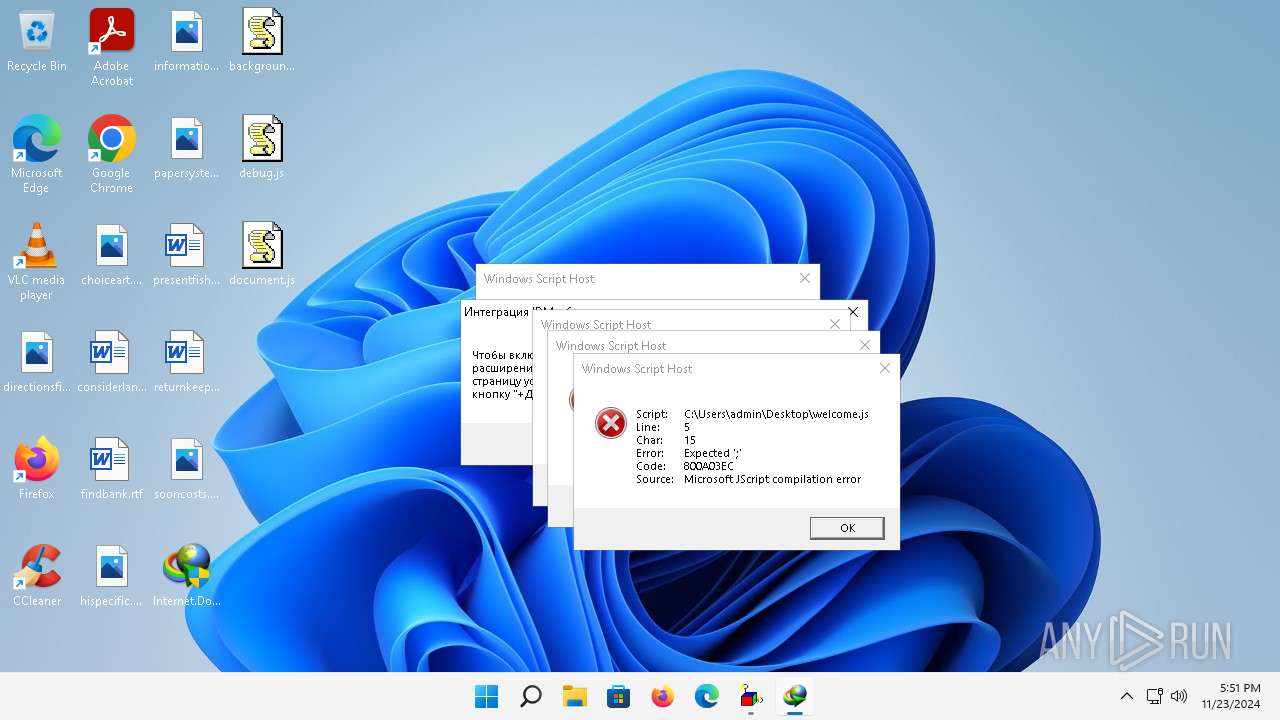Close the third Windows Script Host dialog
1280x720 pixels.
tap(835, 324)
